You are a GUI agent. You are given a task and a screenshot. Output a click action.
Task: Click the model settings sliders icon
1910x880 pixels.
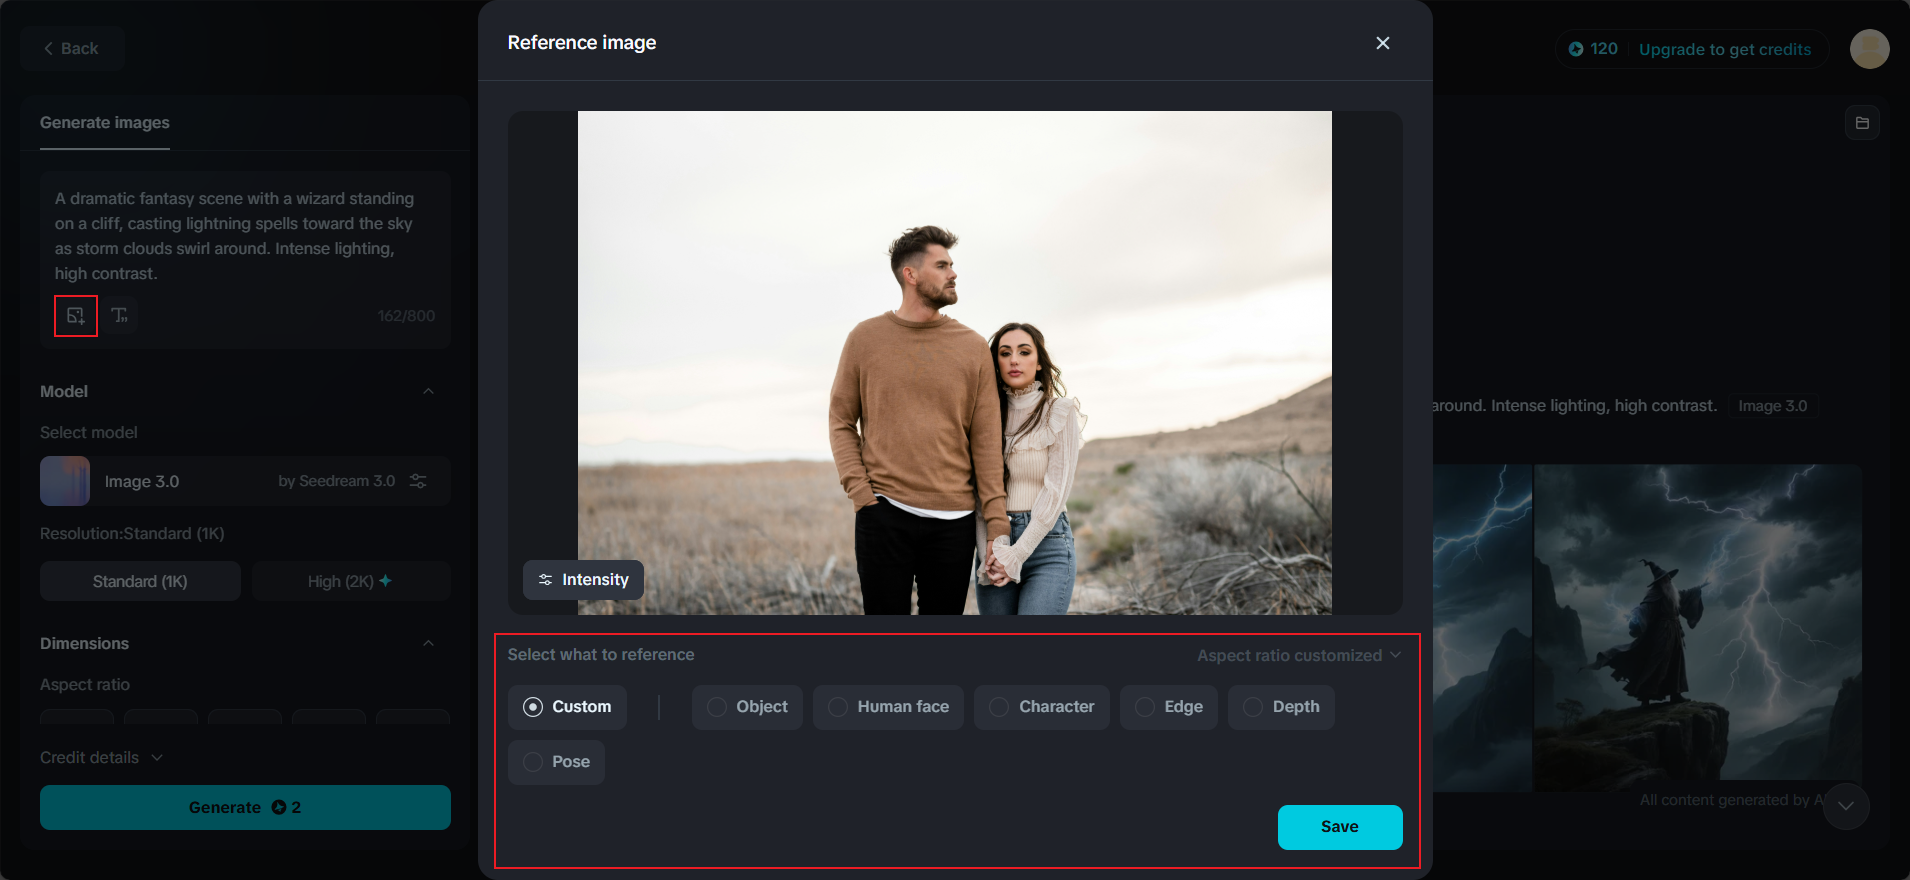click(x=418, y=481)
